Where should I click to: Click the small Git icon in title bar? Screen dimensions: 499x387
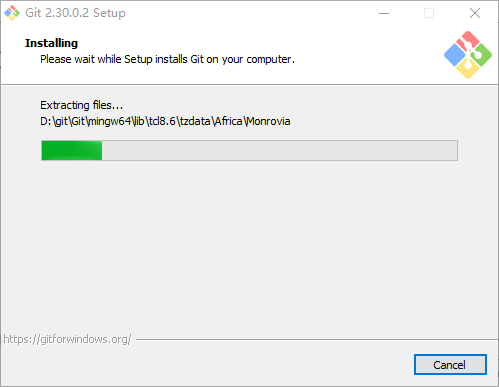coord(12,13)
